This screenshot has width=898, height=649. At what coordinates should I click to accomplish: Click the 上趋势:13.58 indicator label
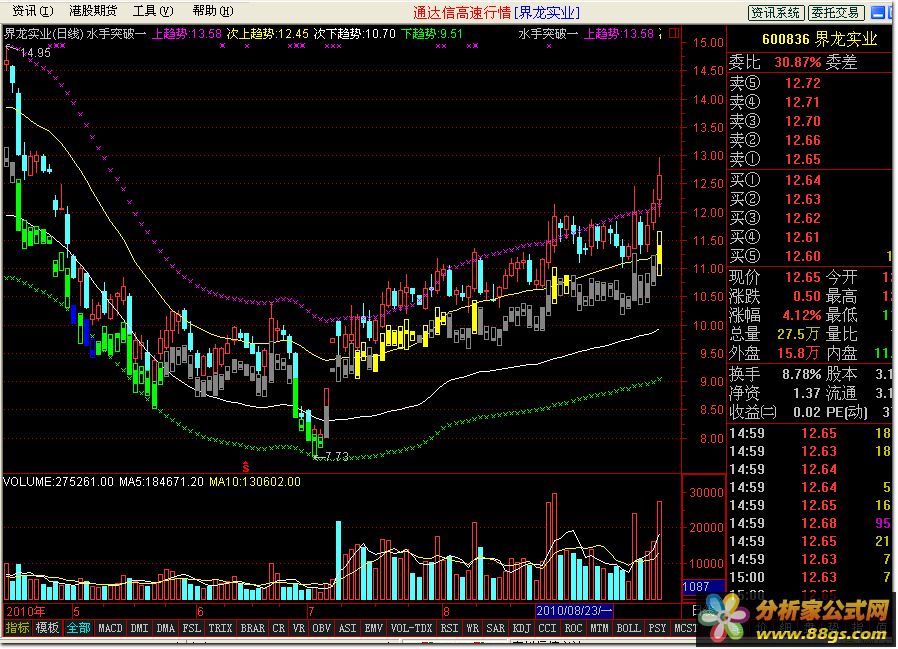(x=187, y=34)
